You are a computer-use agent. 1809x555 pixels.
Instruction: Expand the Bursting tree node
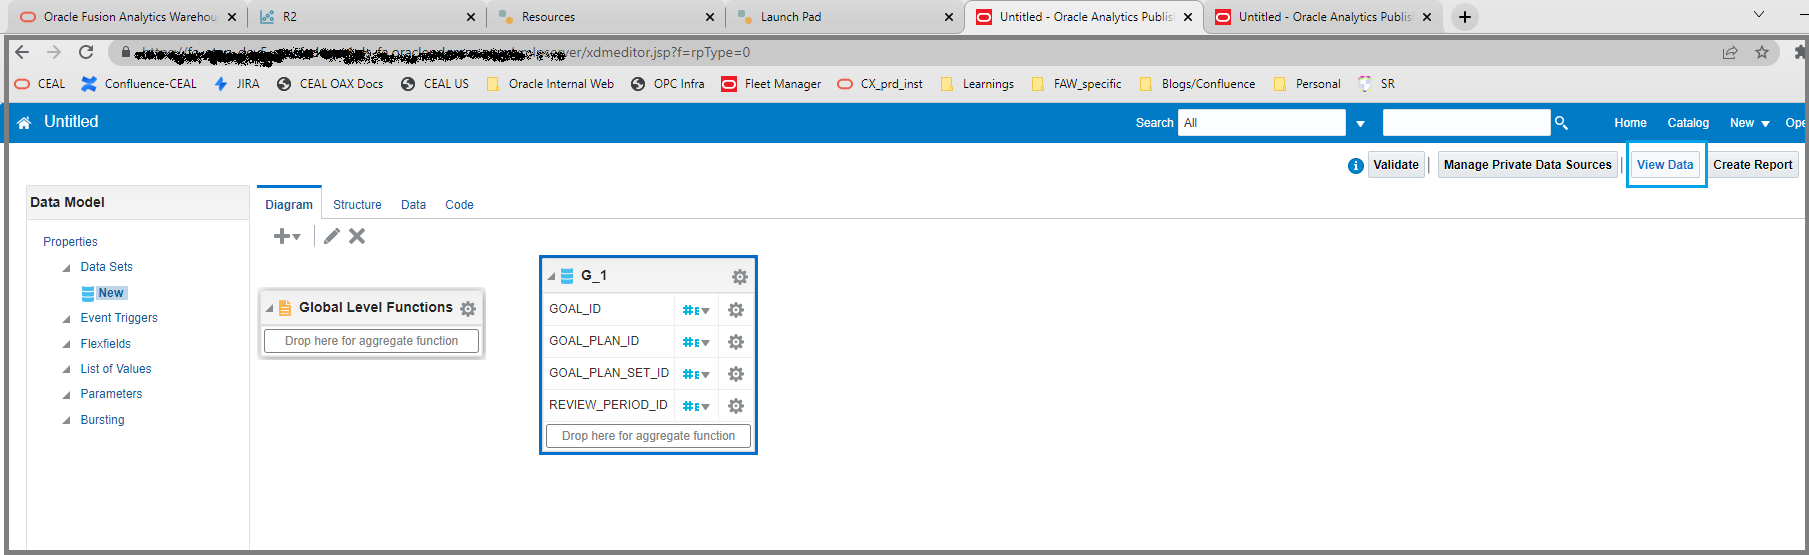[x=66, y=421]
